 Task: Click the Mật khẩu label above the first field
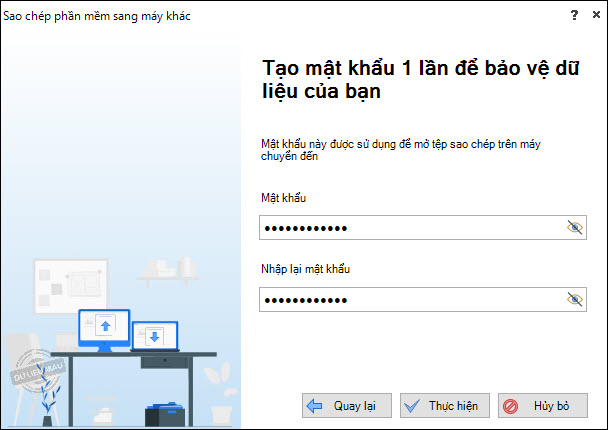tap(283, 198)
